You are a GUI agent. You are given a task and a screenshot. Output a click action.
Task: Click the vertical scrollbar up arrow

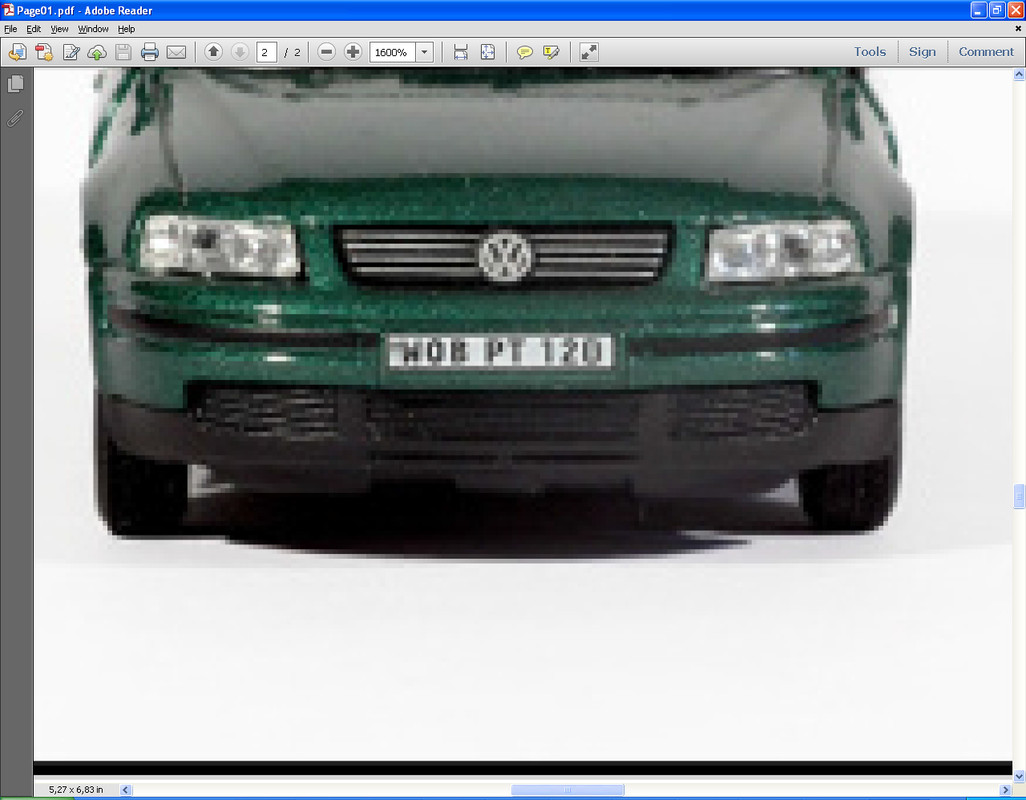(1019, 75)
